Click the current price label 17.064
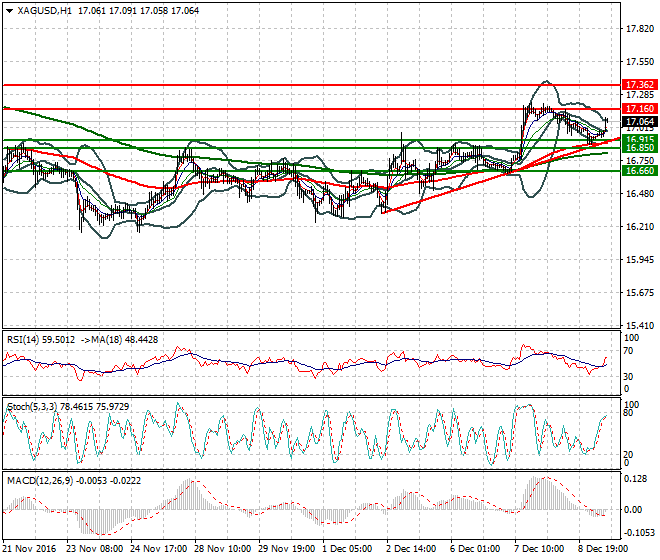The image size is (660, 560). (639, 122)
